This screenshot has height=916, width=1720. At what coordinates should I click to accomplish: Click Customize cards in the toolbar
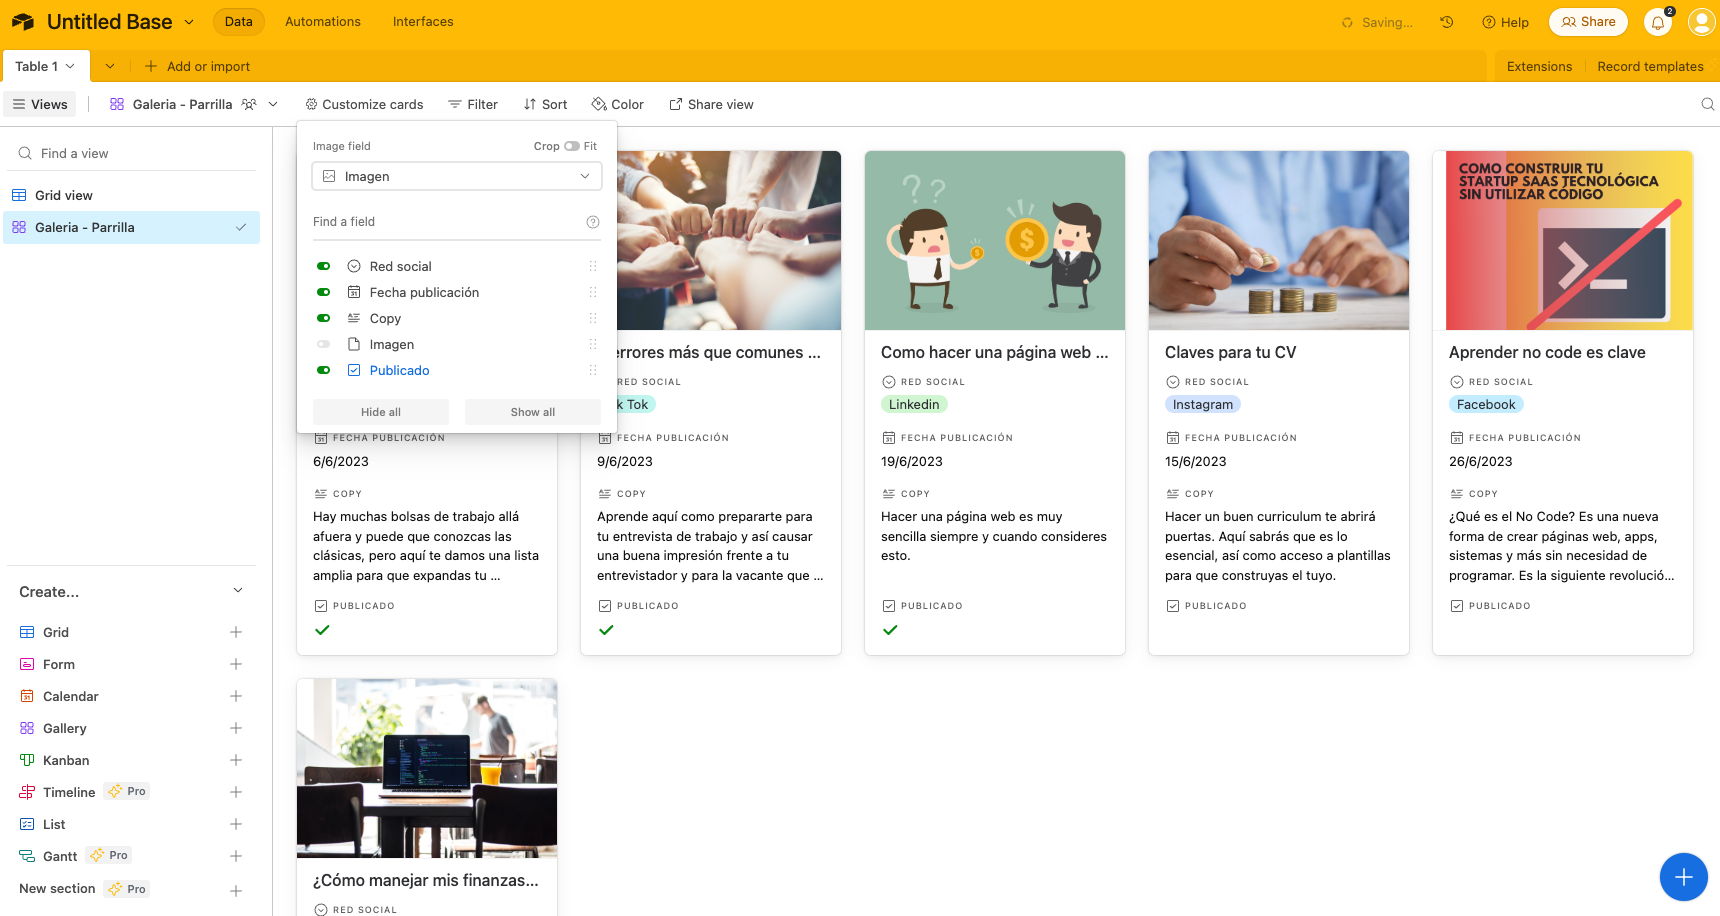coord(364,104)
